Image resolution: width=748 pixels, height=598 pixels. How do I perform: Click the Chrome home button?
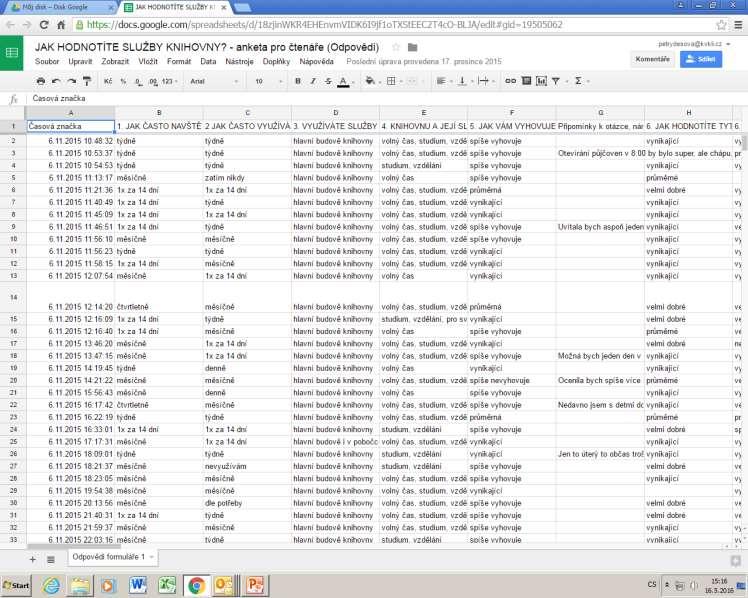[x=61, y=25]
